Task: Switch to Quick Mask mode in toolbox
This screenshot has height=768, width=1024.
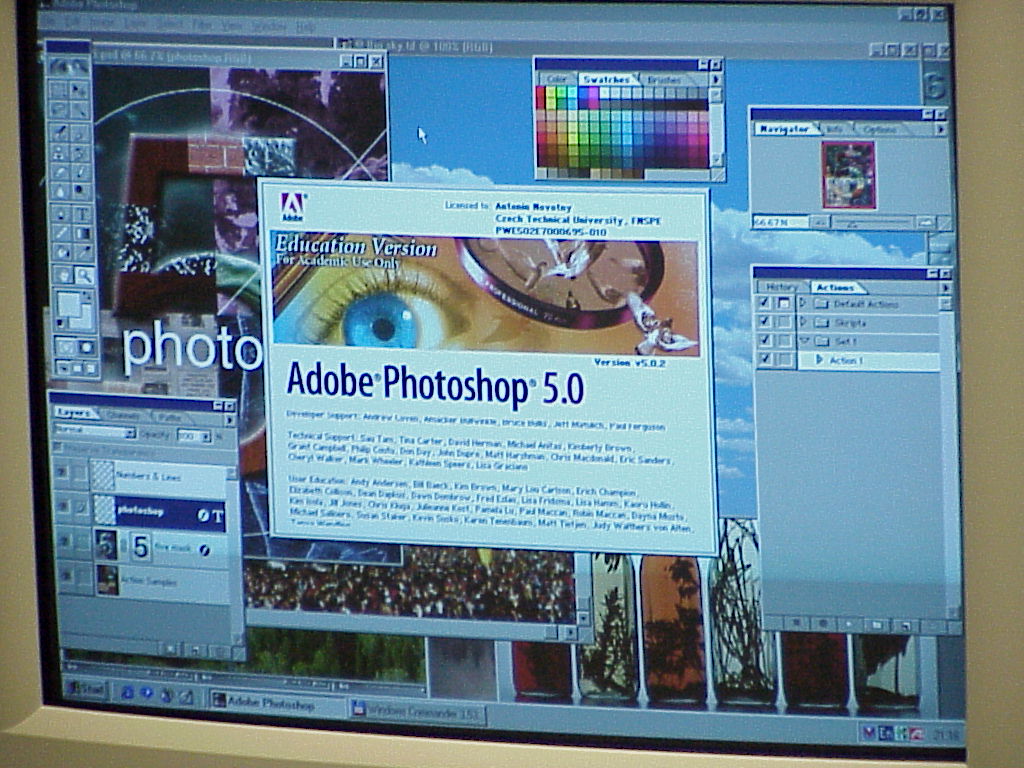Action: tap(86, 346)
